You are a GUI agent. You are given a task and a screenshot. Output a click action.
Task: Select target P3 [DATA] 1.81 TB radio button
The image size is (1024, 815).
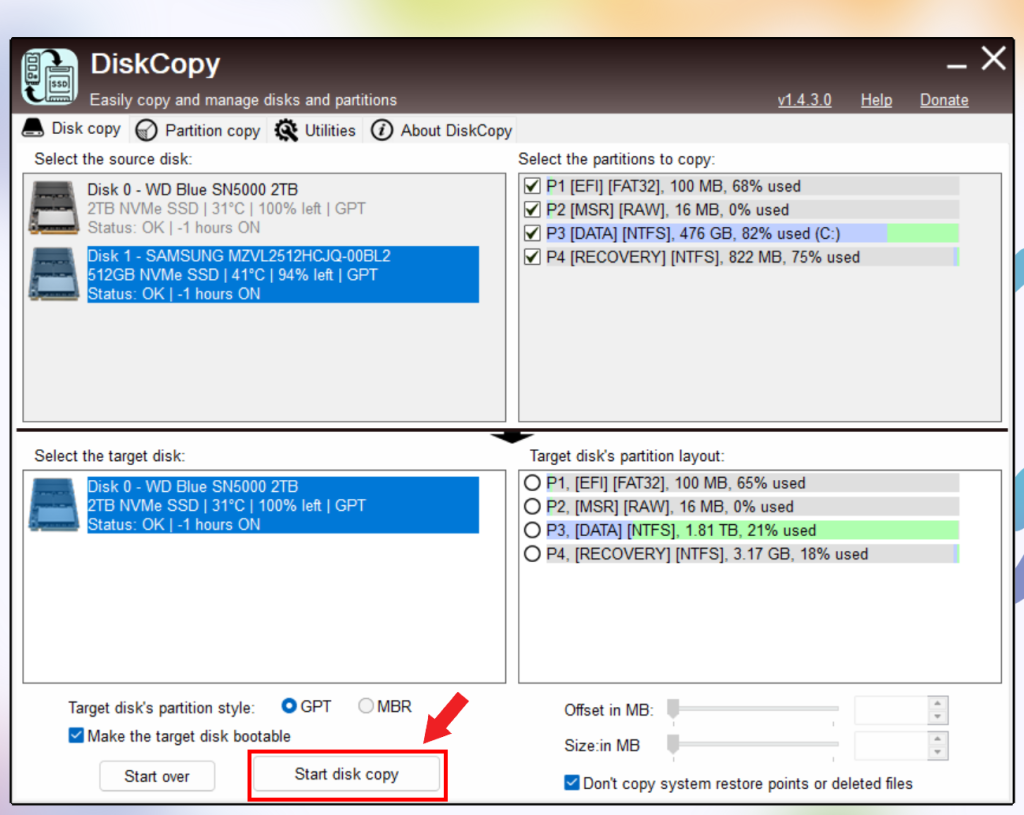pyautogui.click(x=532, y=530)
